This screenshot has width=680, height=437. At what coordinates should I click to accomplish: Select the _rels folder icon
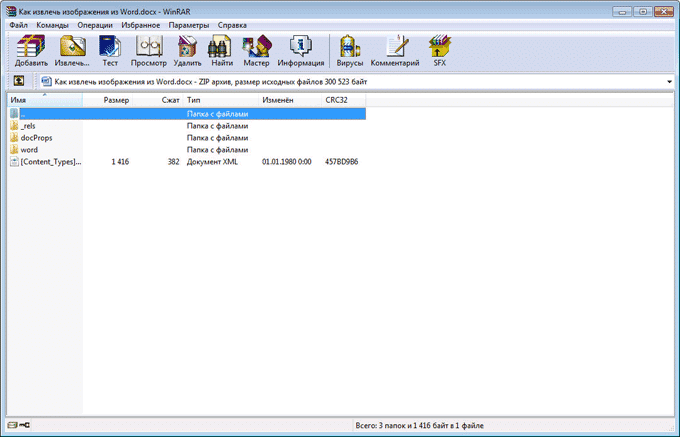tap(14, 126)
